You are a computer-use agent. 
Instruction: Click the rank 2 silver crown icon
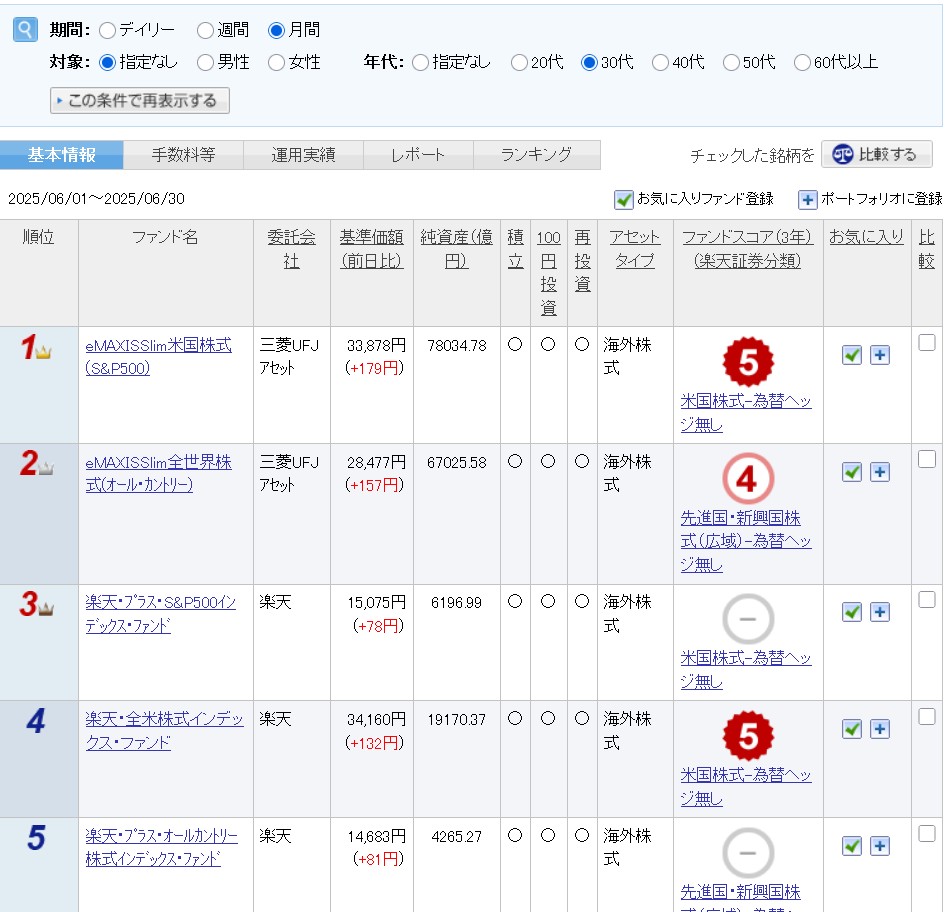point(46,468)
